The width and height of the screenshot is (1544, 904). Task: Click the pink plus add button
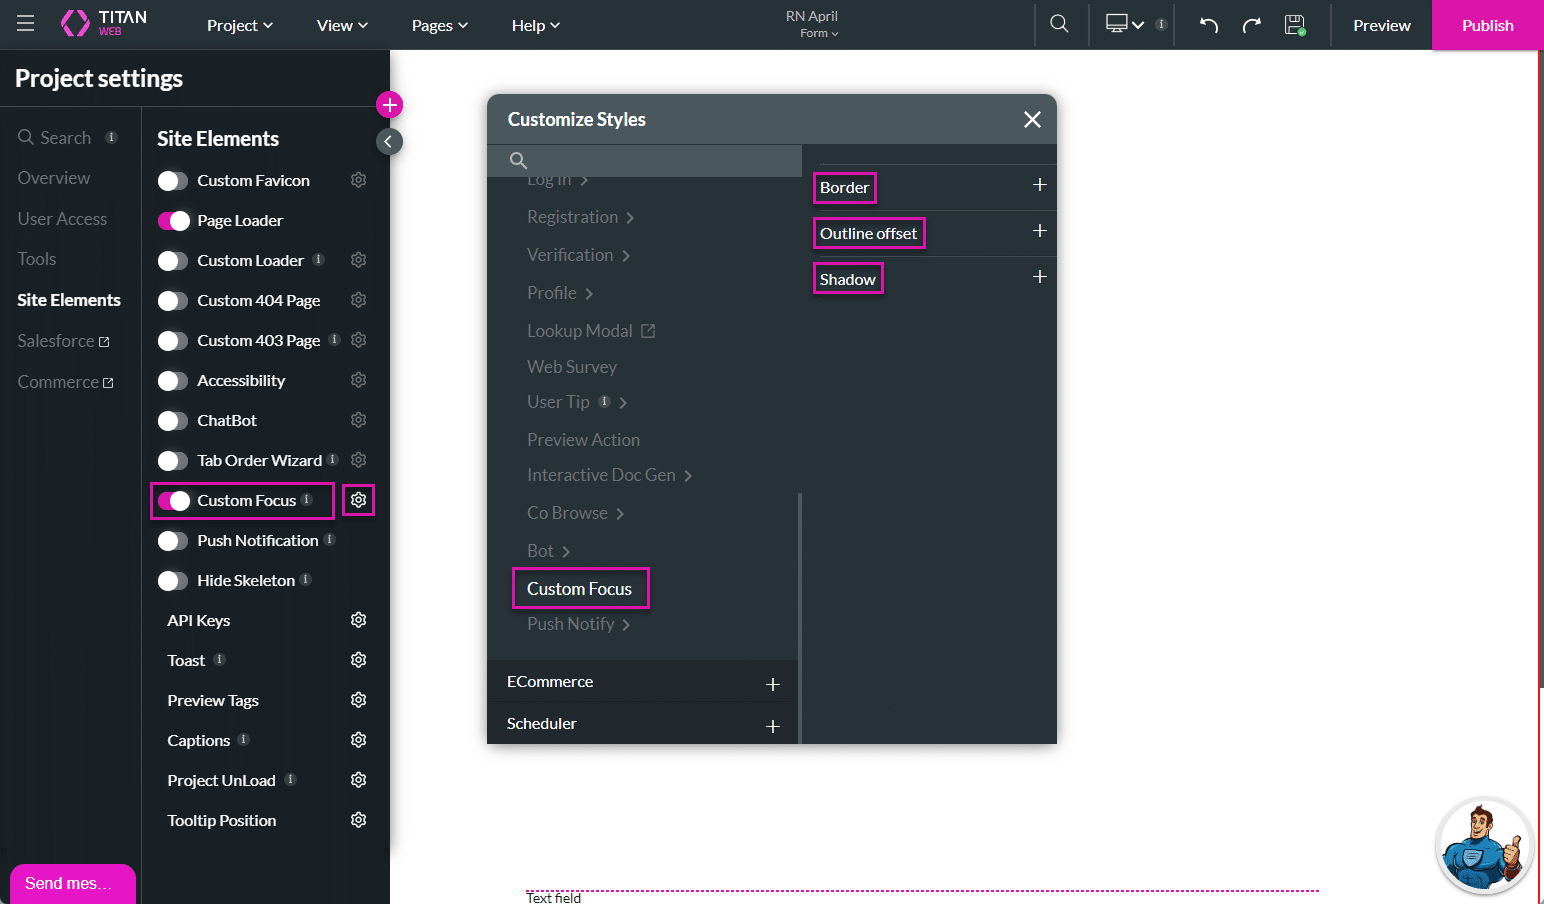[x=389, y=104]
